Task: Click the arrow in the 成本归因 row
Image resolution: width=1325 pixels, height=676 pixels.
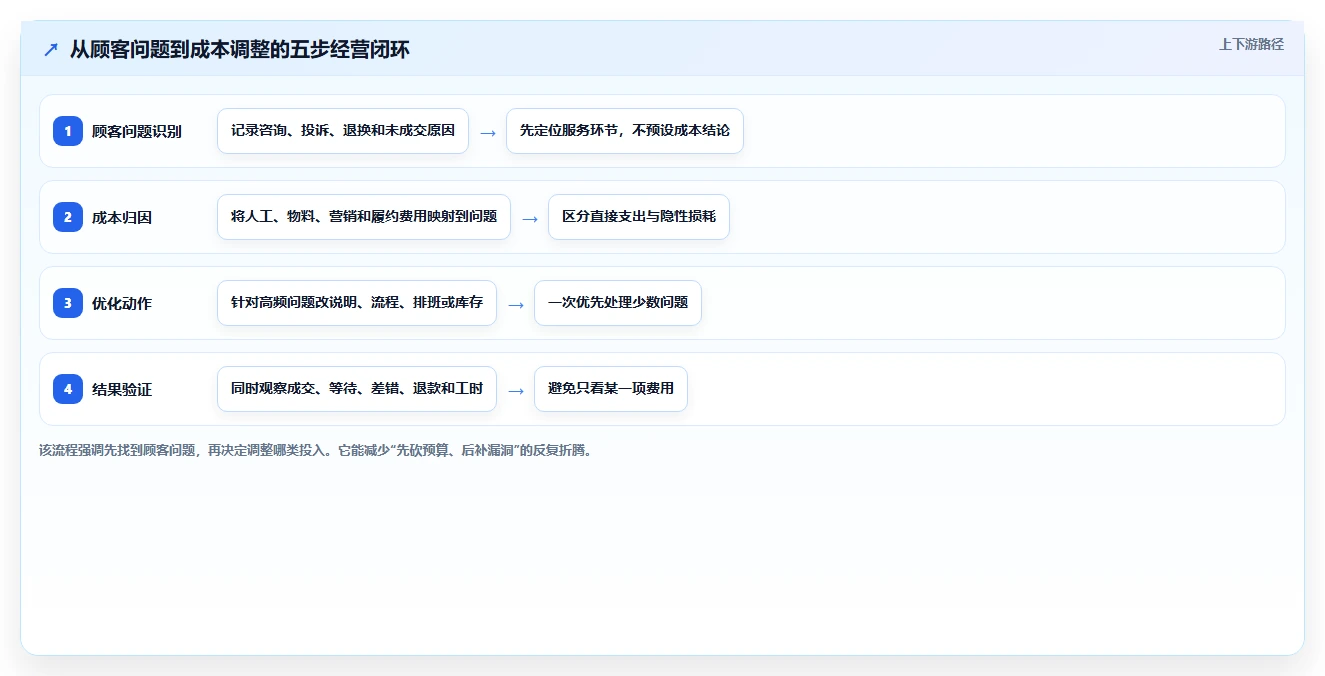Action: tap(530, 218)
